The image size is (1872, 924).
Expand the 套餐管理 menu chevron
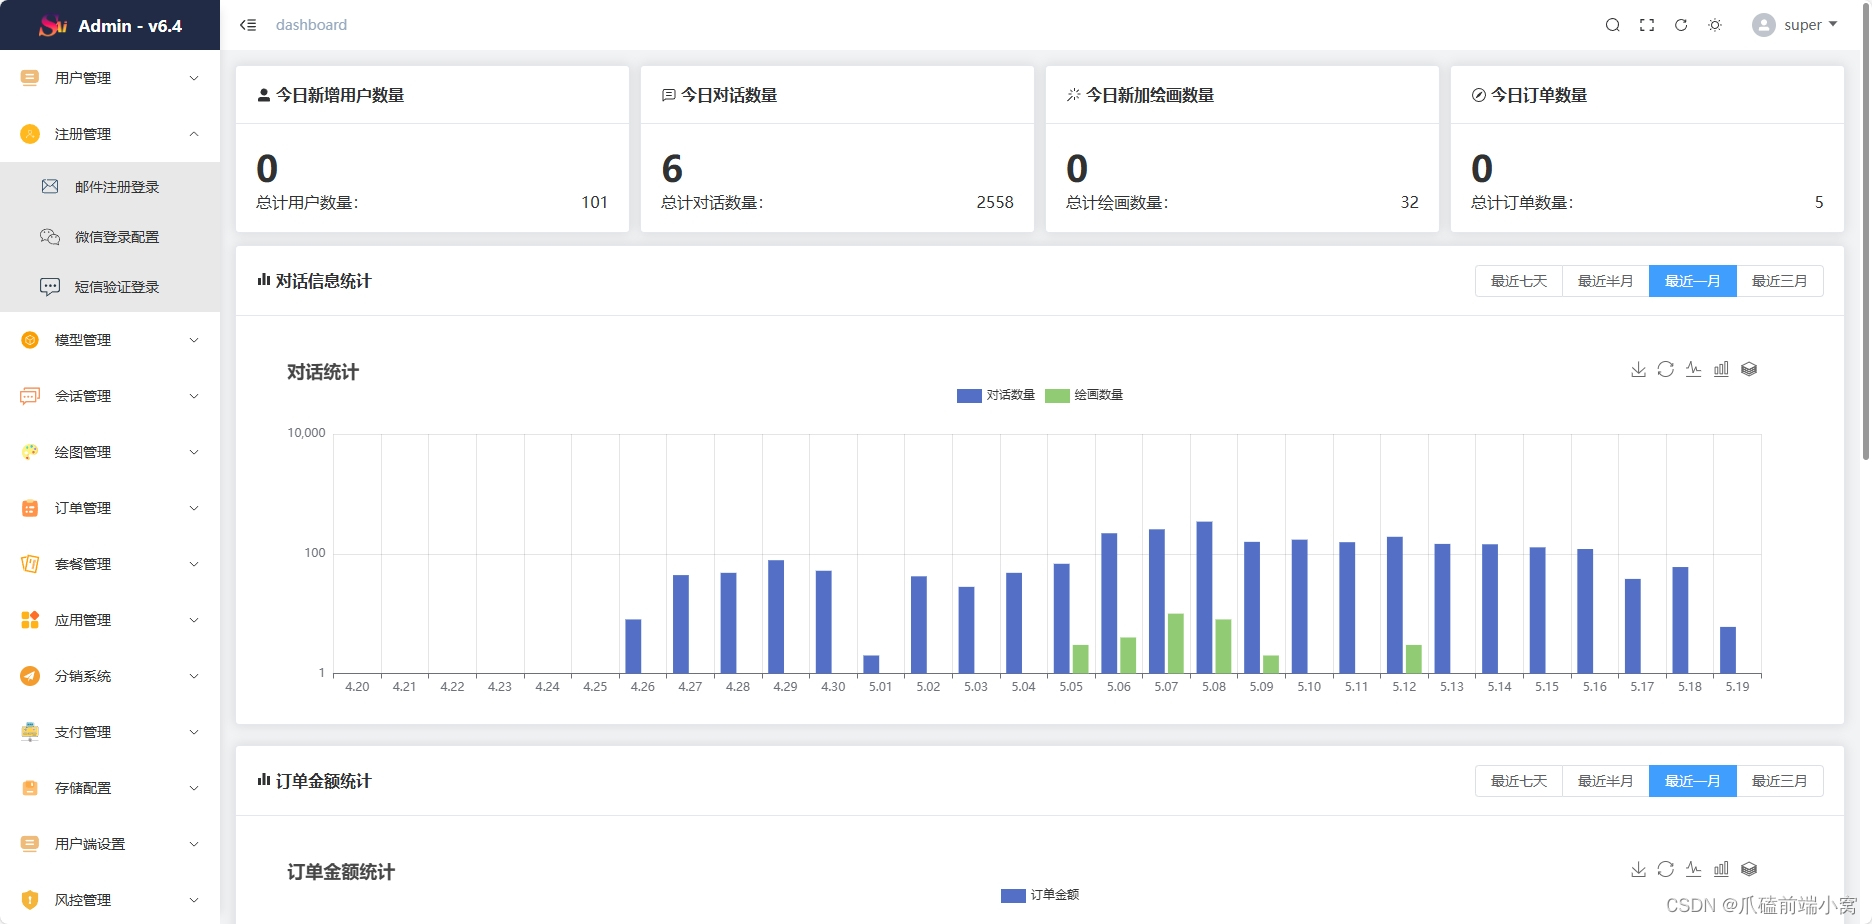pyautogui.click(x=194, y=564)
